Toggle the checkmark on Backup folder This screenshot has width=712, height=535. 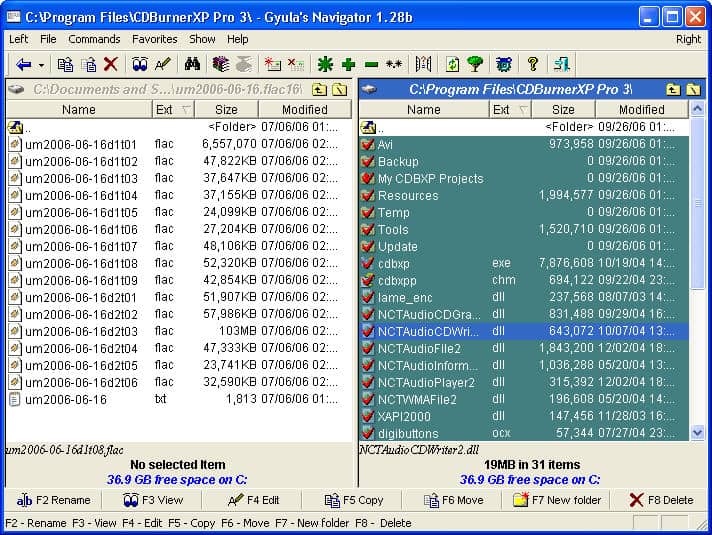[368, 162]
